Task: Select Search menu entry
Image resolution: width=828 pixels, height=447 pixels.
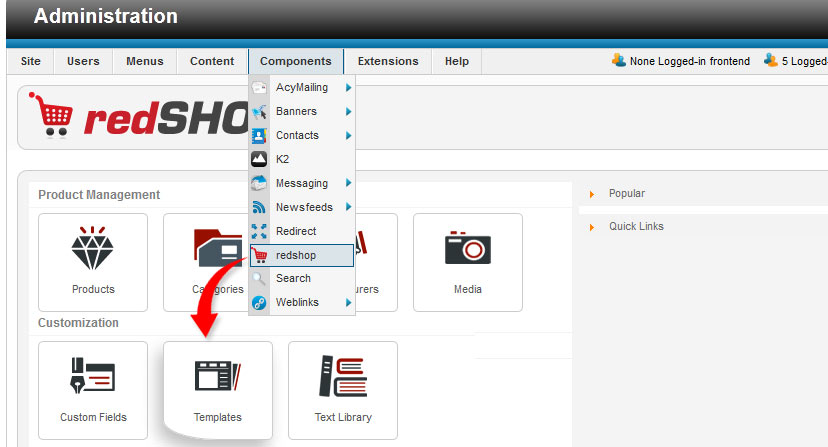Action: tap(302, 278)
